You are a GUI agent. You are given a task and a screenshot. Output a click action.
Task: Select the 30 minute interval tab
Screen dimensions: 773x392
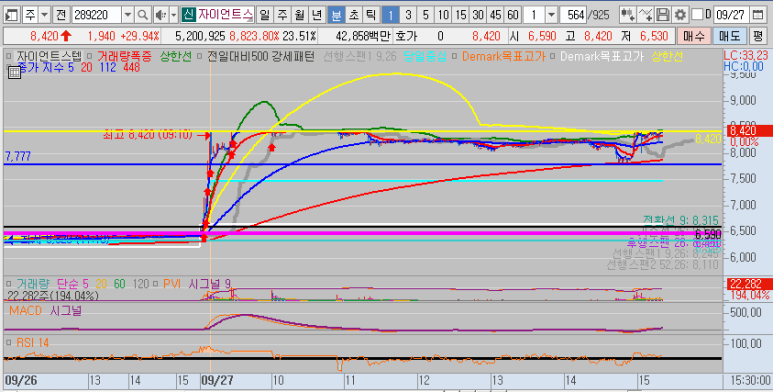(x=478, y=15)
